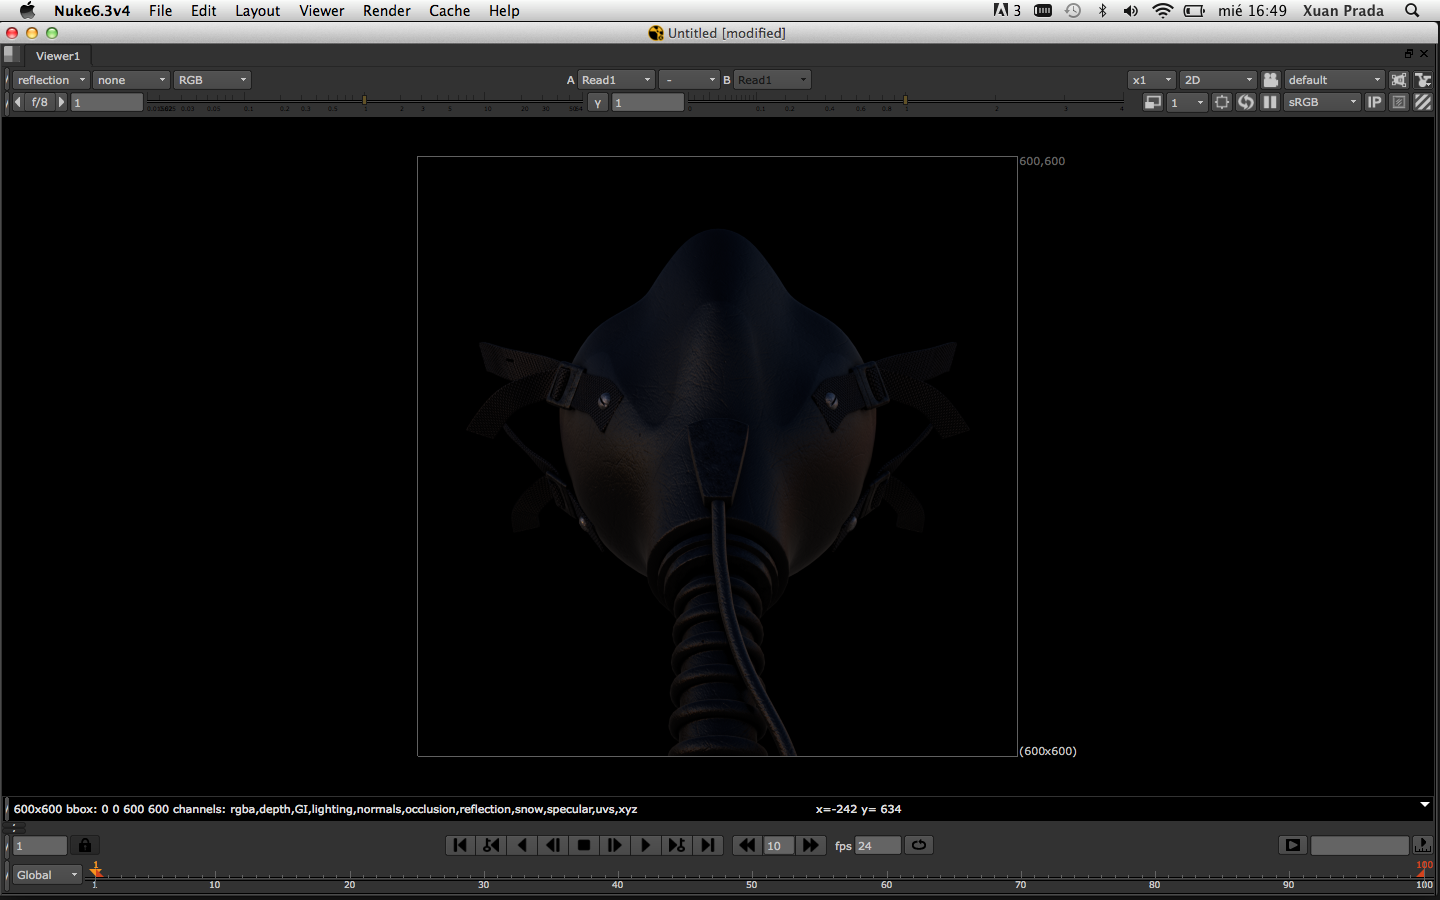Play backward button

522,845
